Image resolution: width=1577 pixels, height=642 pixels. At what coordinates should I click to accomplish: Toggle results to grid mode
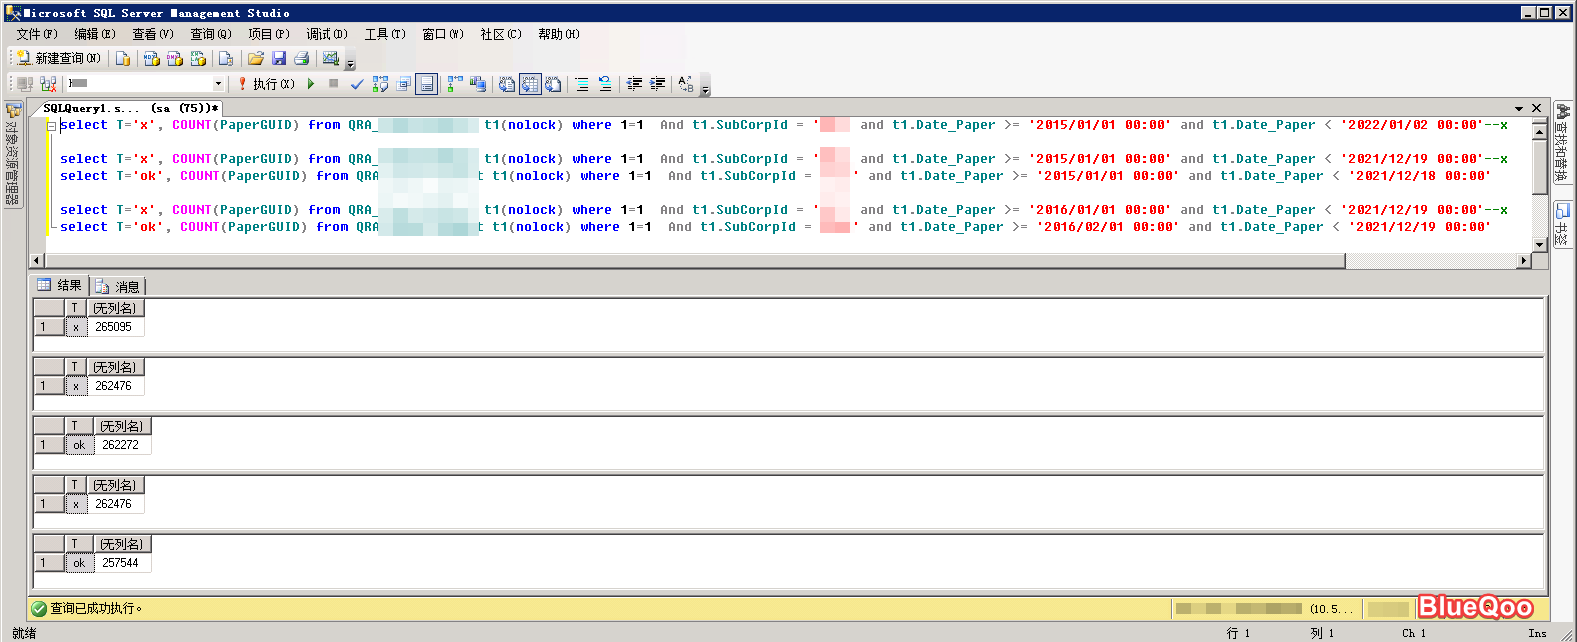(x=530, y=84)
